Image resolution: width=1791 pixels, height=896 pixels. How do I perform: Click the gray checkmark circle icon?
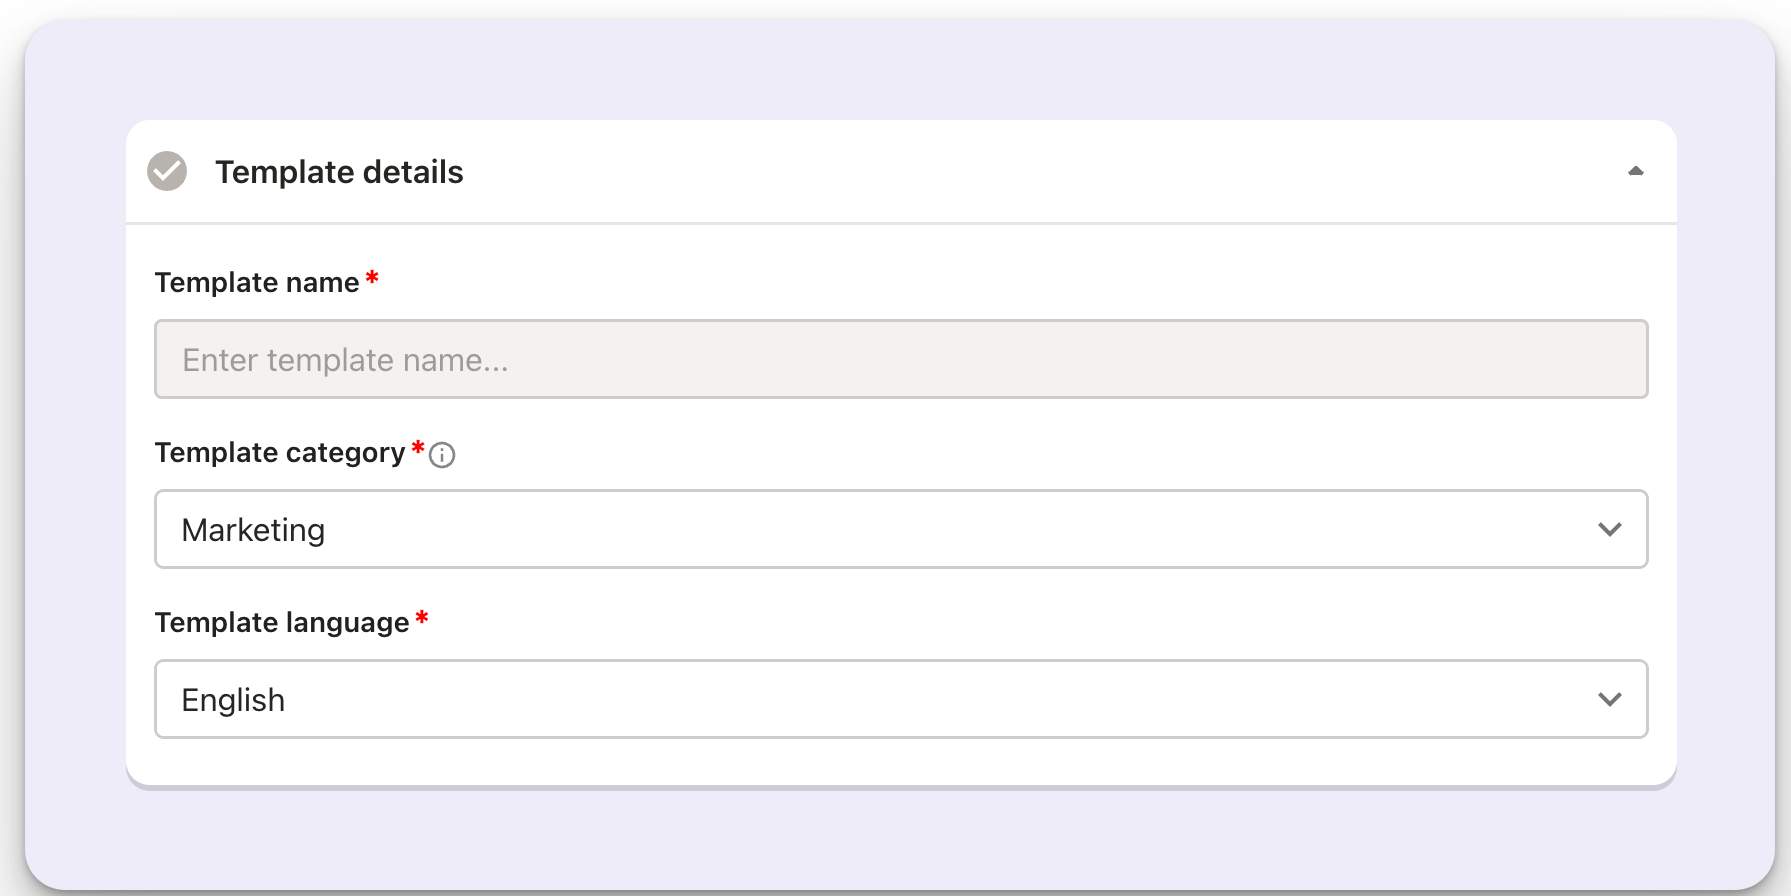pos(167,171)
